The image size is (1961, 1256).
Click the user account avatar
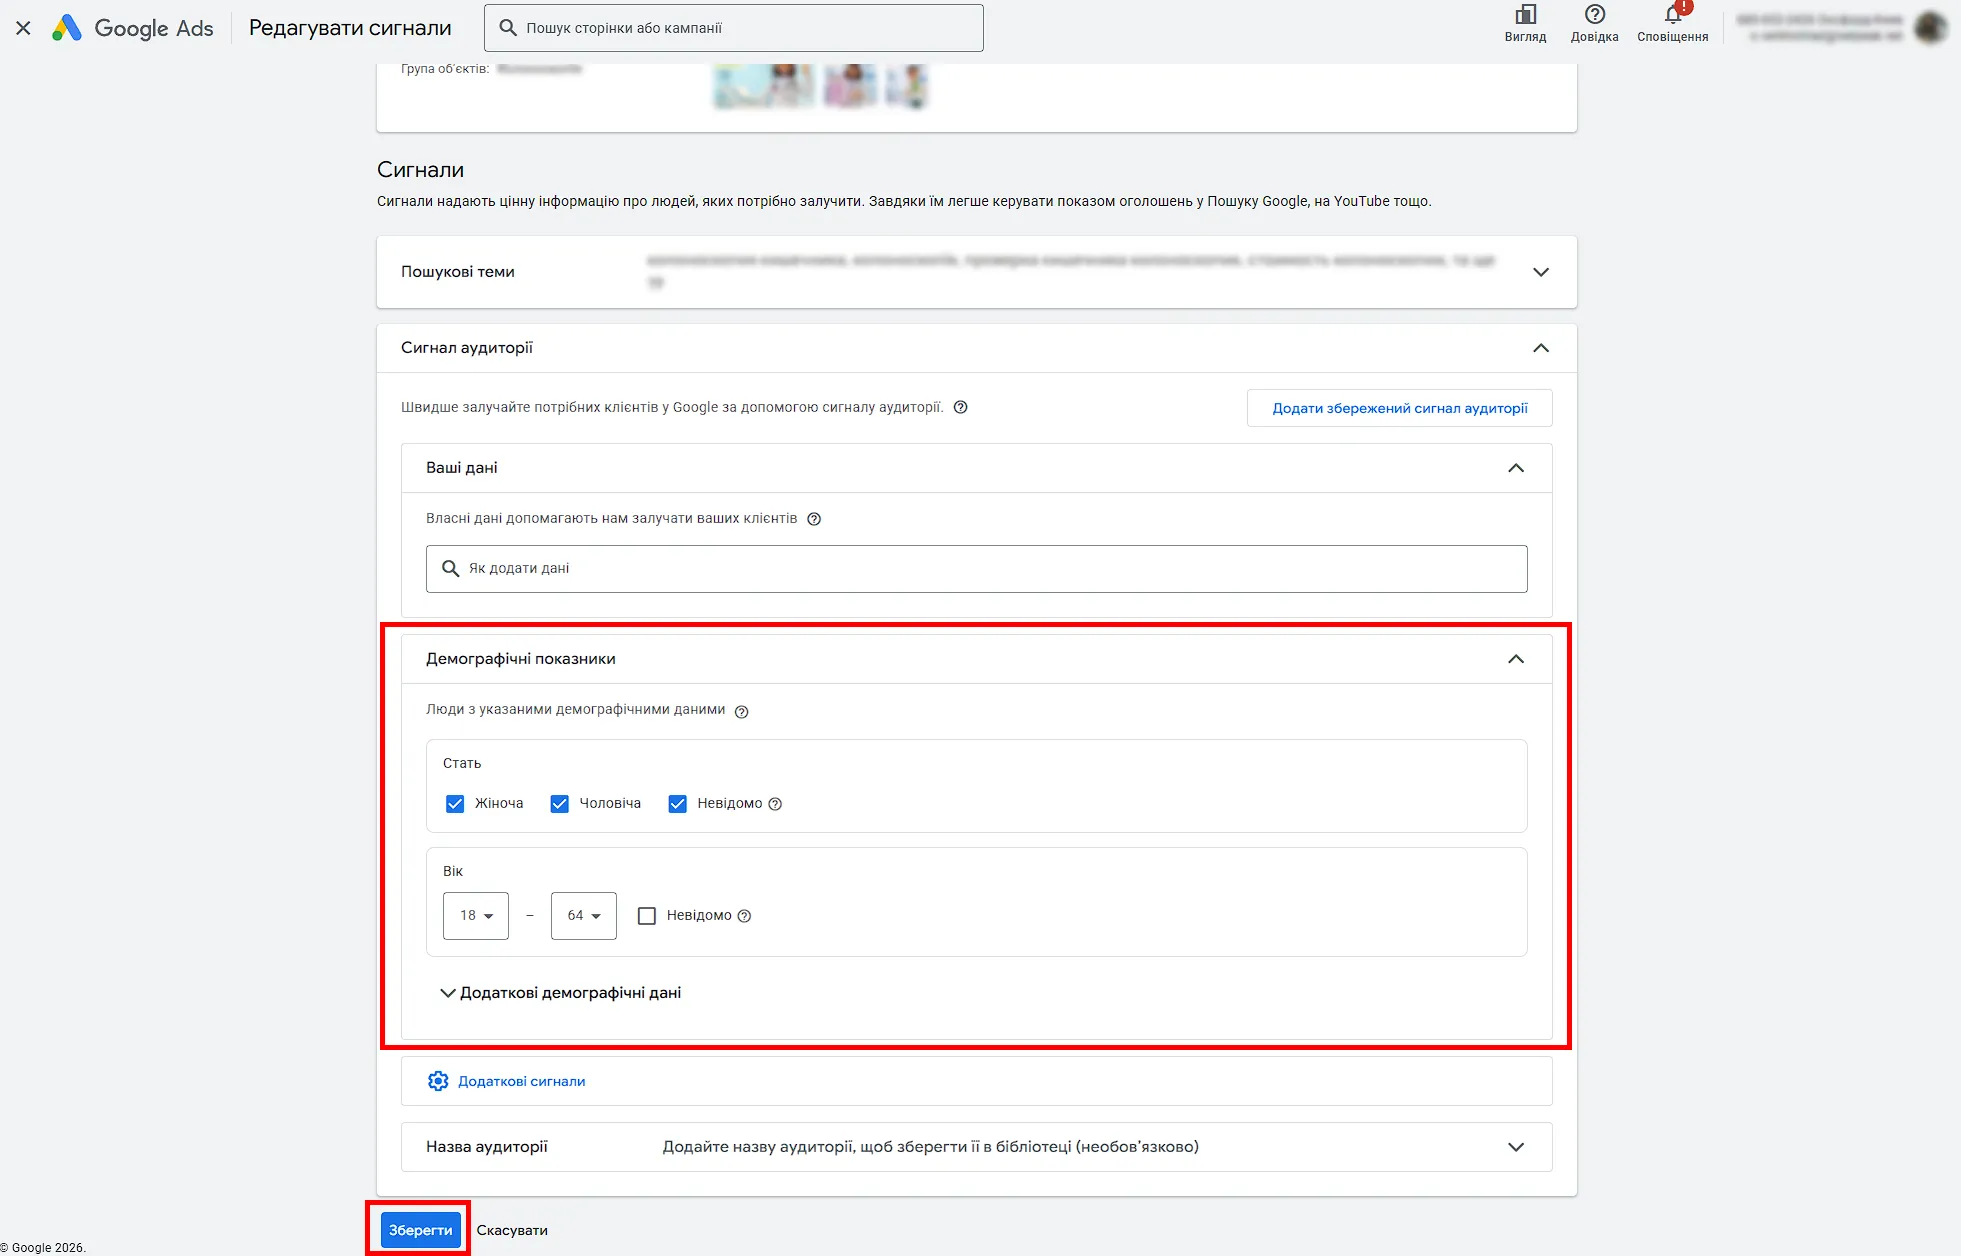[1930, 27]
